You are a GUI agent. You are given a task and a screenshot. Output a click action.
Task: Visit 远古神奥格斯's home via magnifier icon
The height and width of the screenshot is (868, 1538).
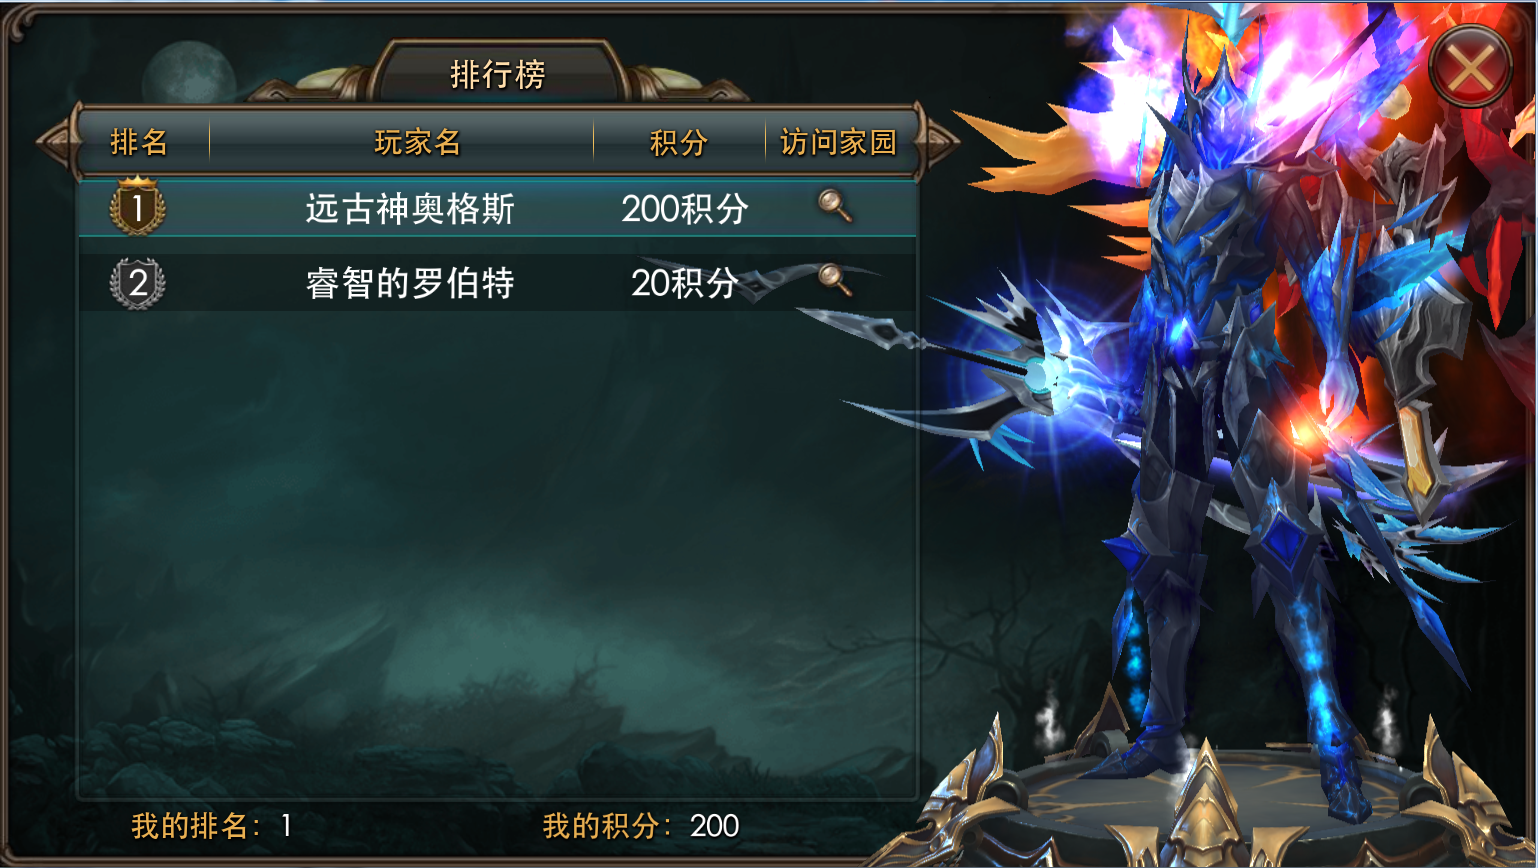835,205
